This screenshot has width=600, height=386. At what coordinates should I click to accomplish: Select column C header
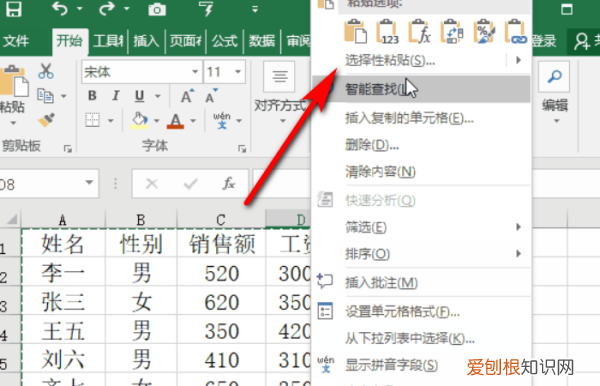[x=221, y=220]
